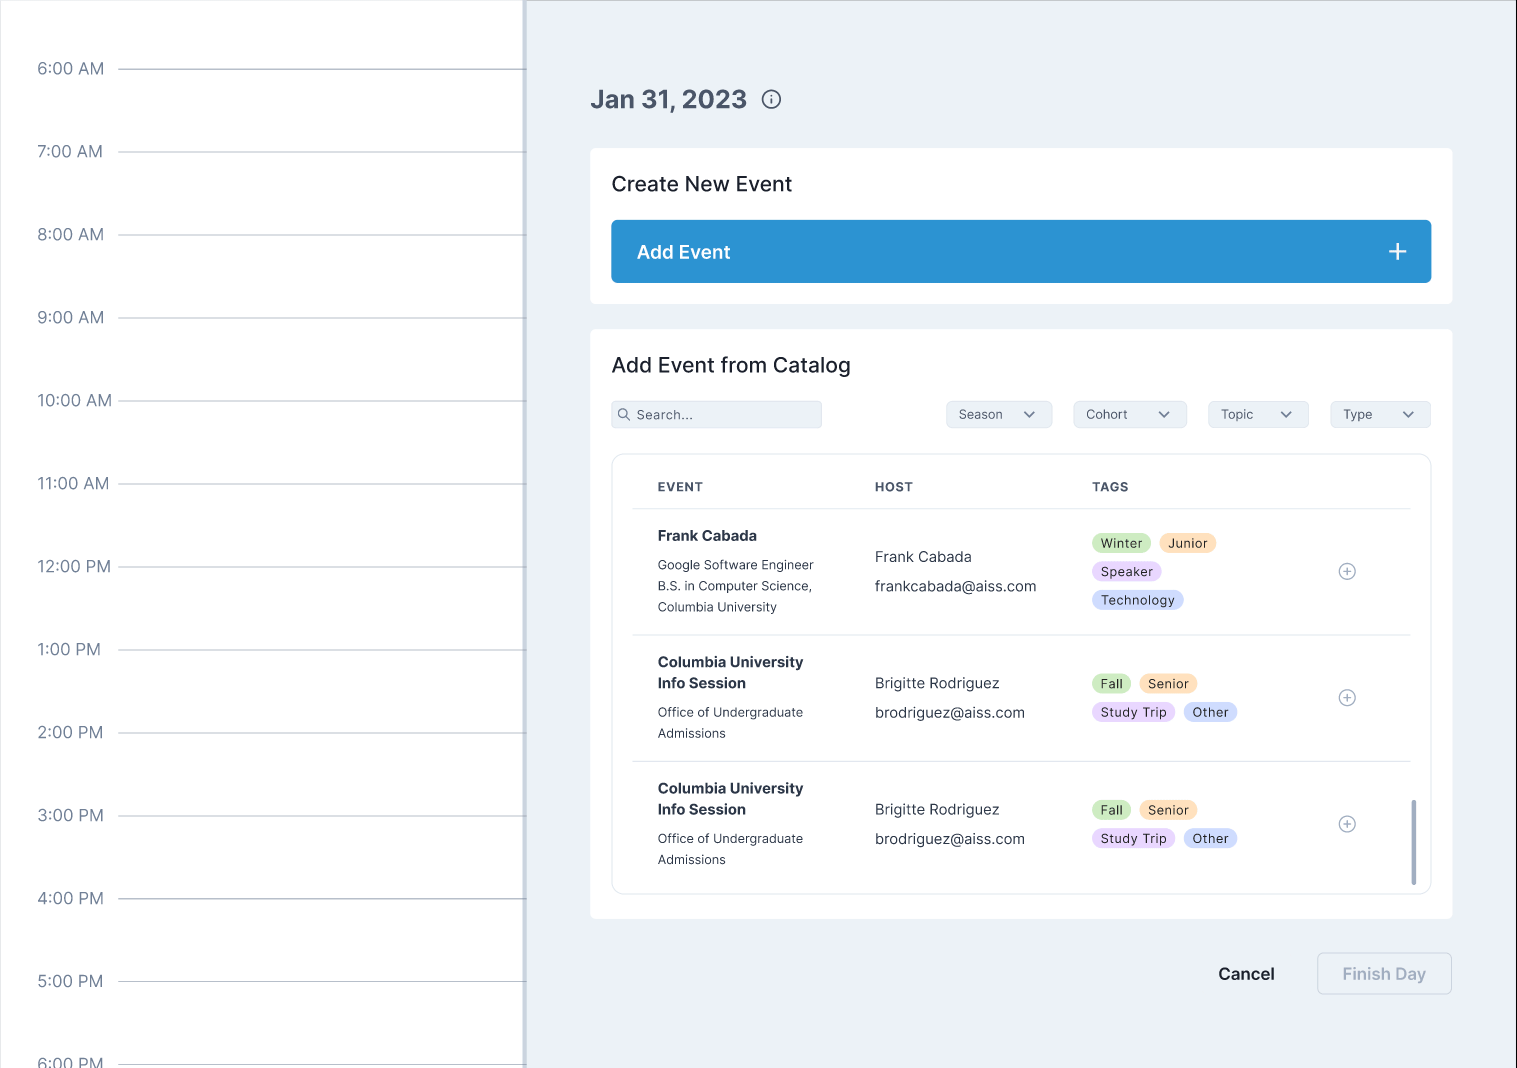Click plus icon for first Columbia Info Session
Image resolution: width=1517 pixels, height=1068 pixels.
coord(1347,697)
